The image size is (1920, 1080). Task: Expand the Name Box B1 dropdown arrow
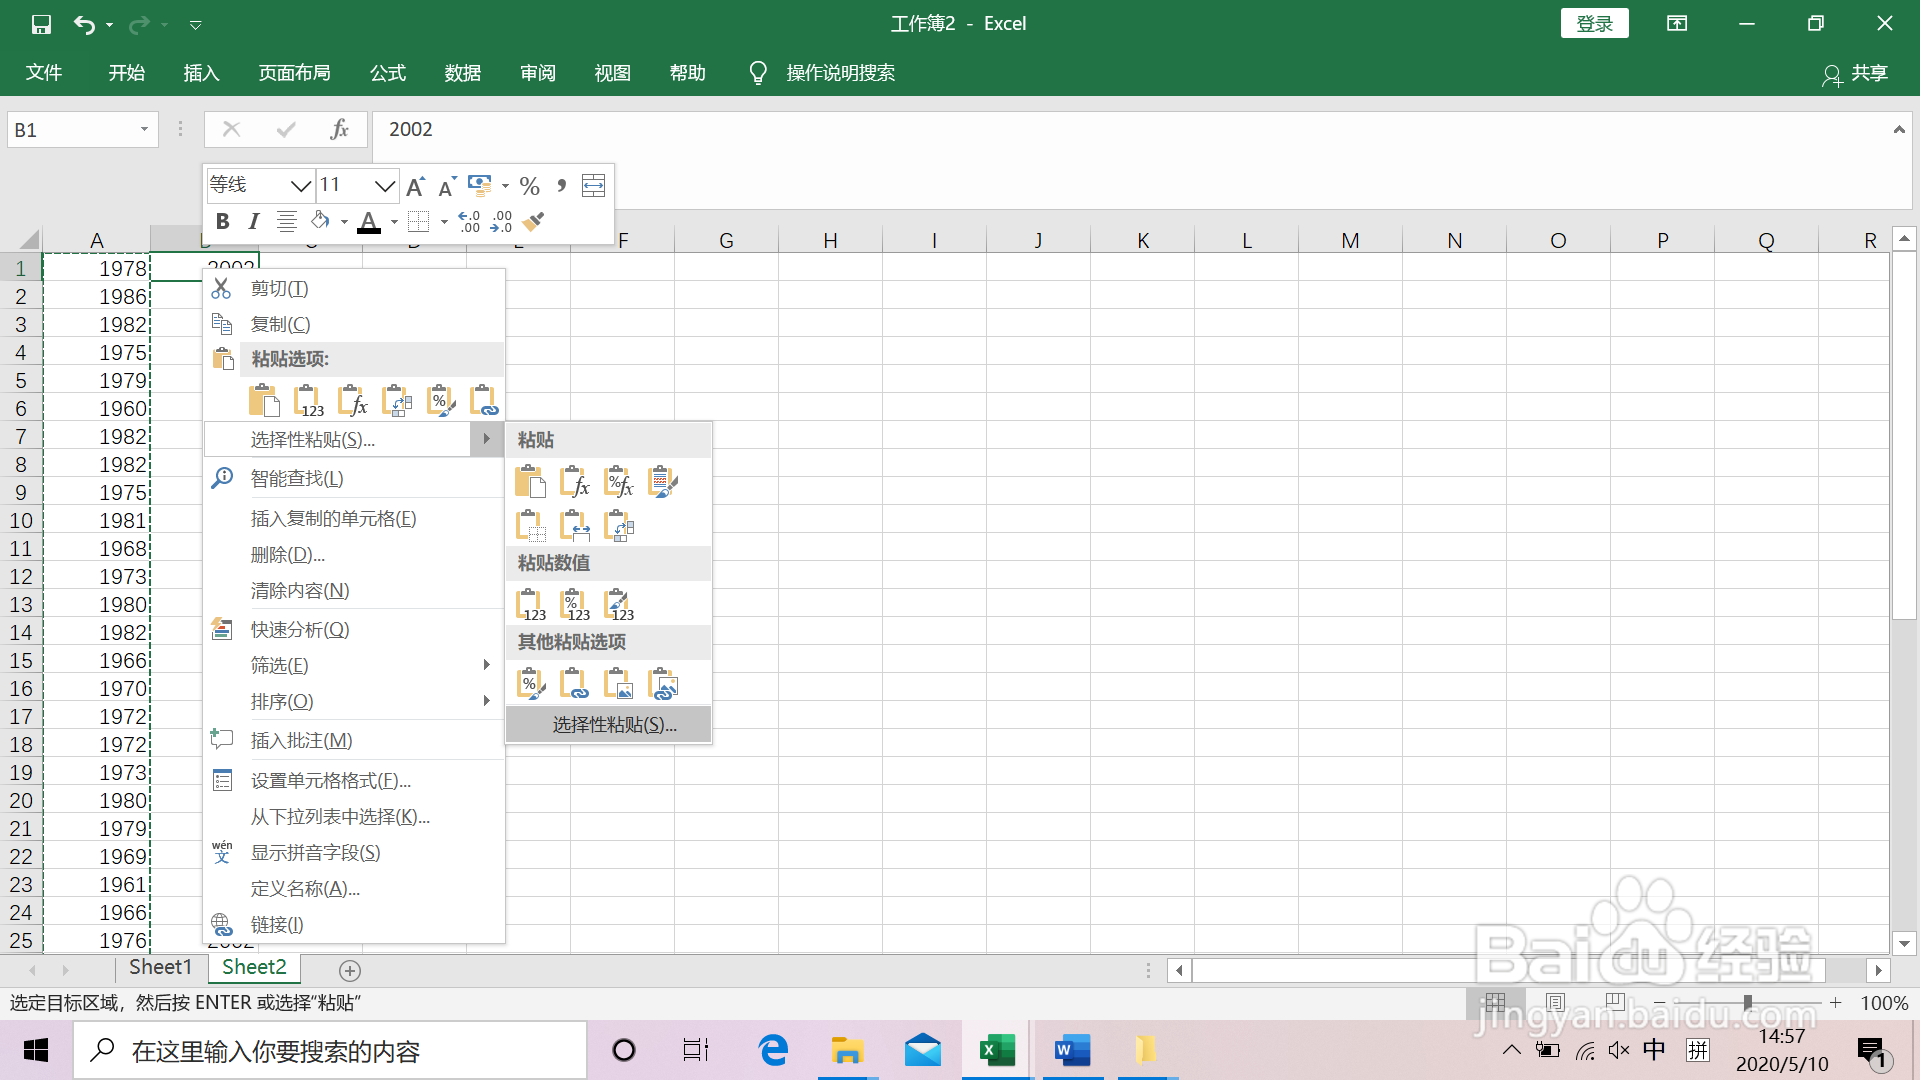144,130
